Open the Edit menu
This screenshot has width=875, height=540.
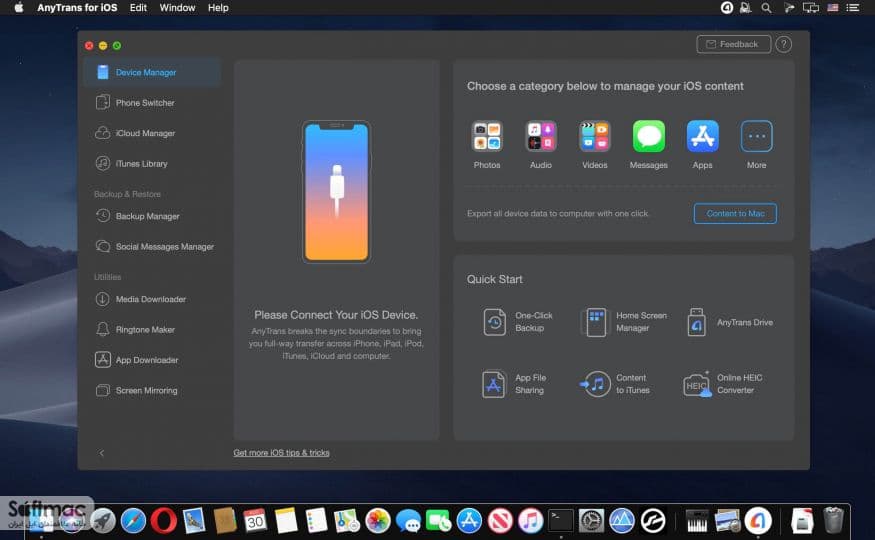point(138,8)
